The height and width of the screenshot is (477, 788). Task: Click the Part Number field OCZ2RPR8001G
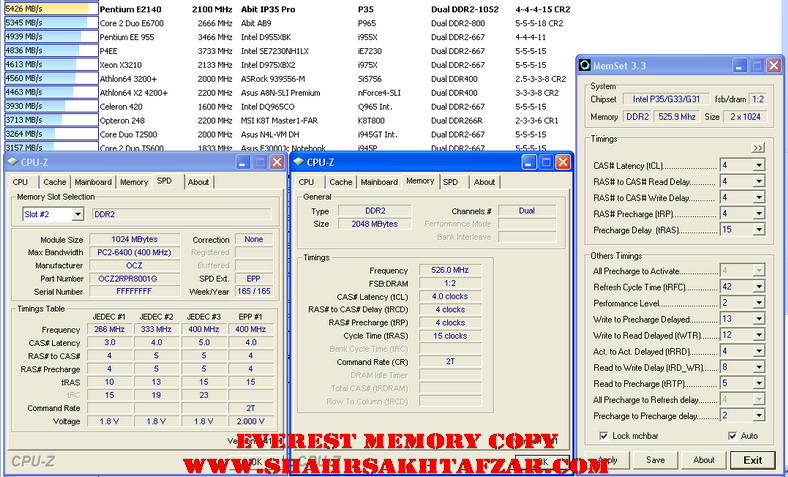(x=134, y=278)
